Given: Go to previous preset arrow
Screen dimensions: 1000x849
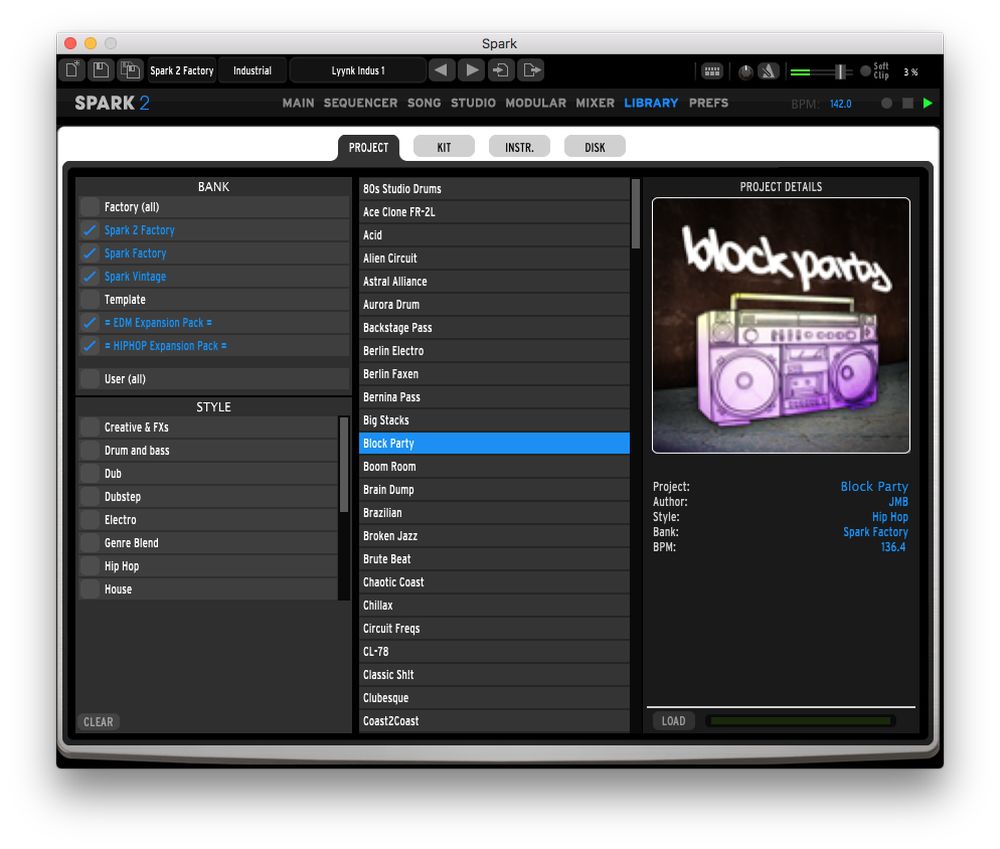Looking at the screenshot, I should coord(441,70).
